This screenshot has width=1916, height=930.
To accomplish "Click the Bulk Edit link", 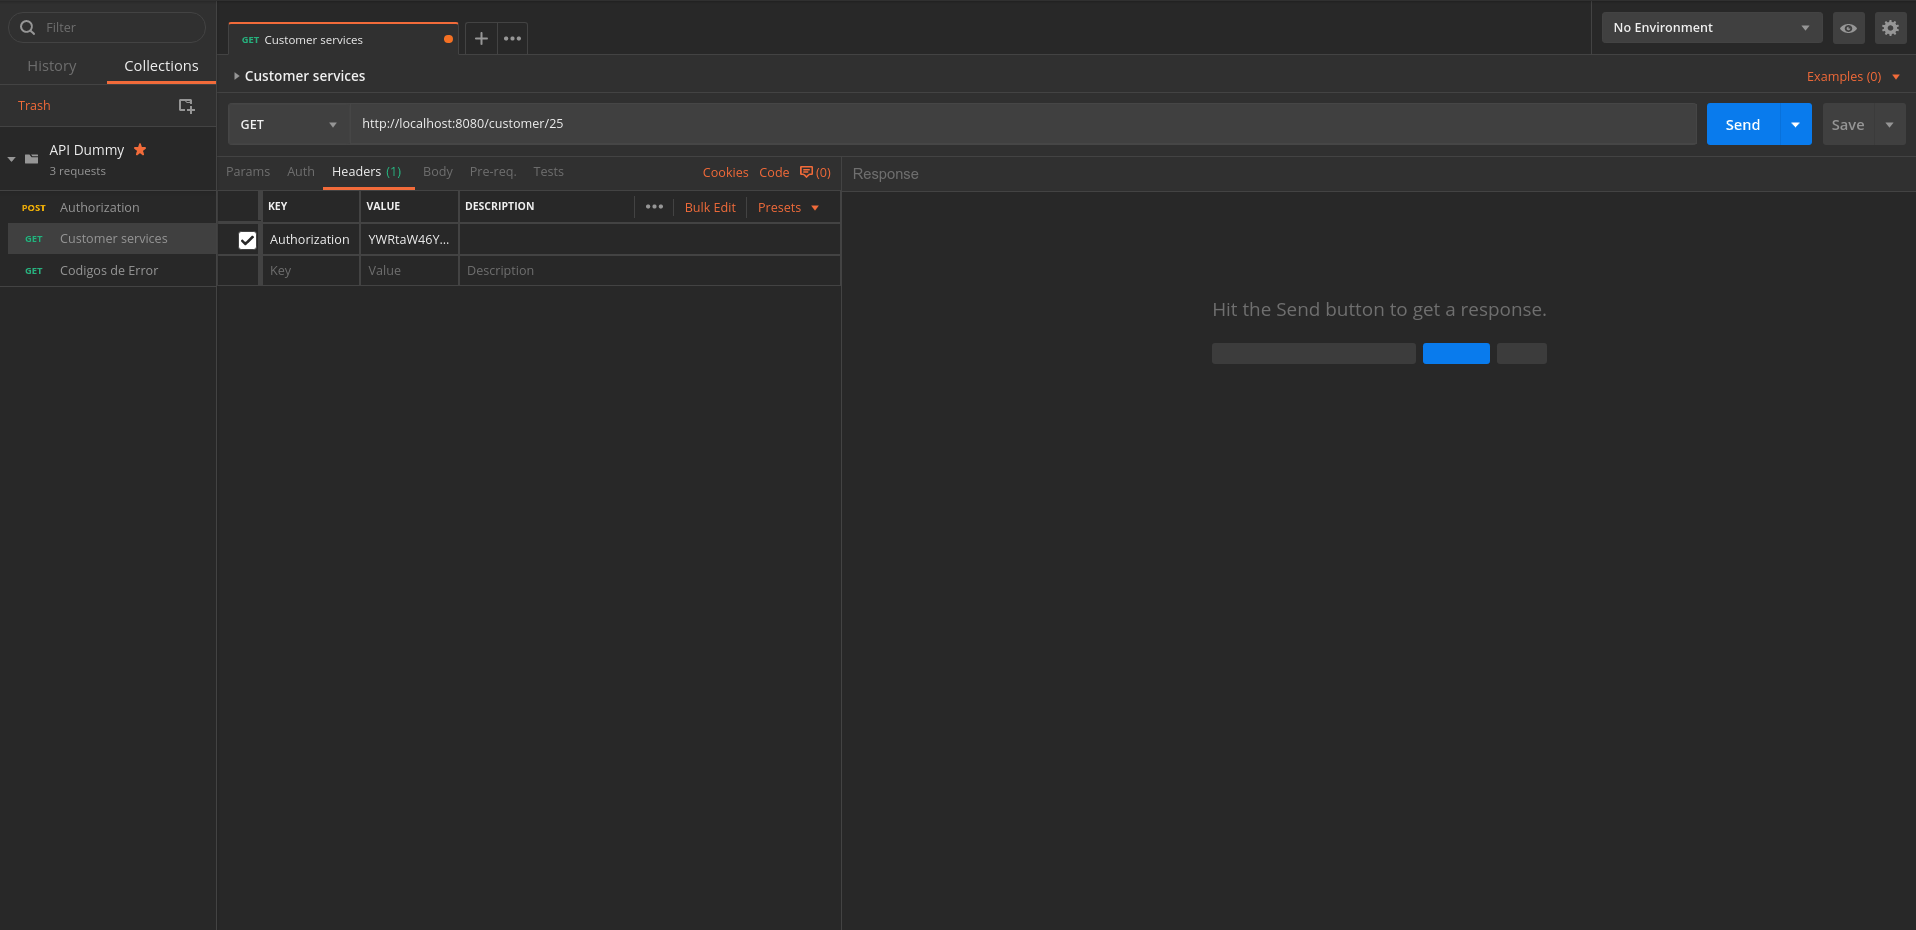I will (709, 208).
